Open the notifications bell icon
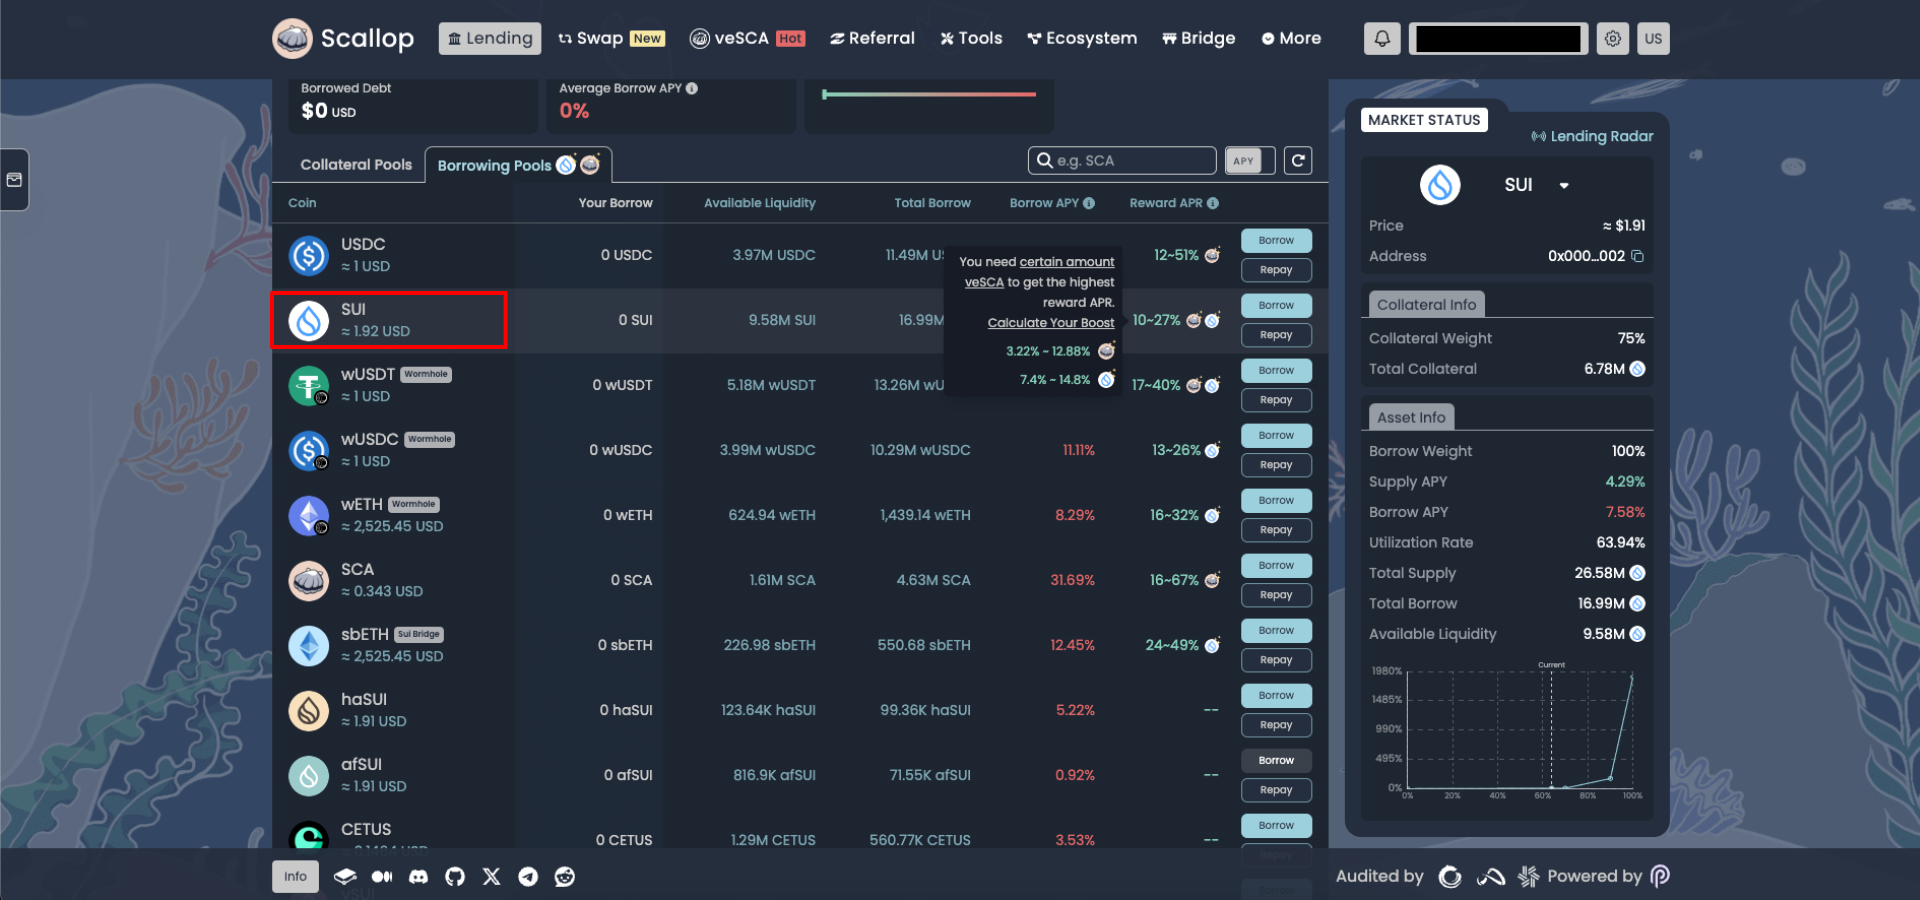The height and width of the screenshot is (900, 1920). [1381, 39]
